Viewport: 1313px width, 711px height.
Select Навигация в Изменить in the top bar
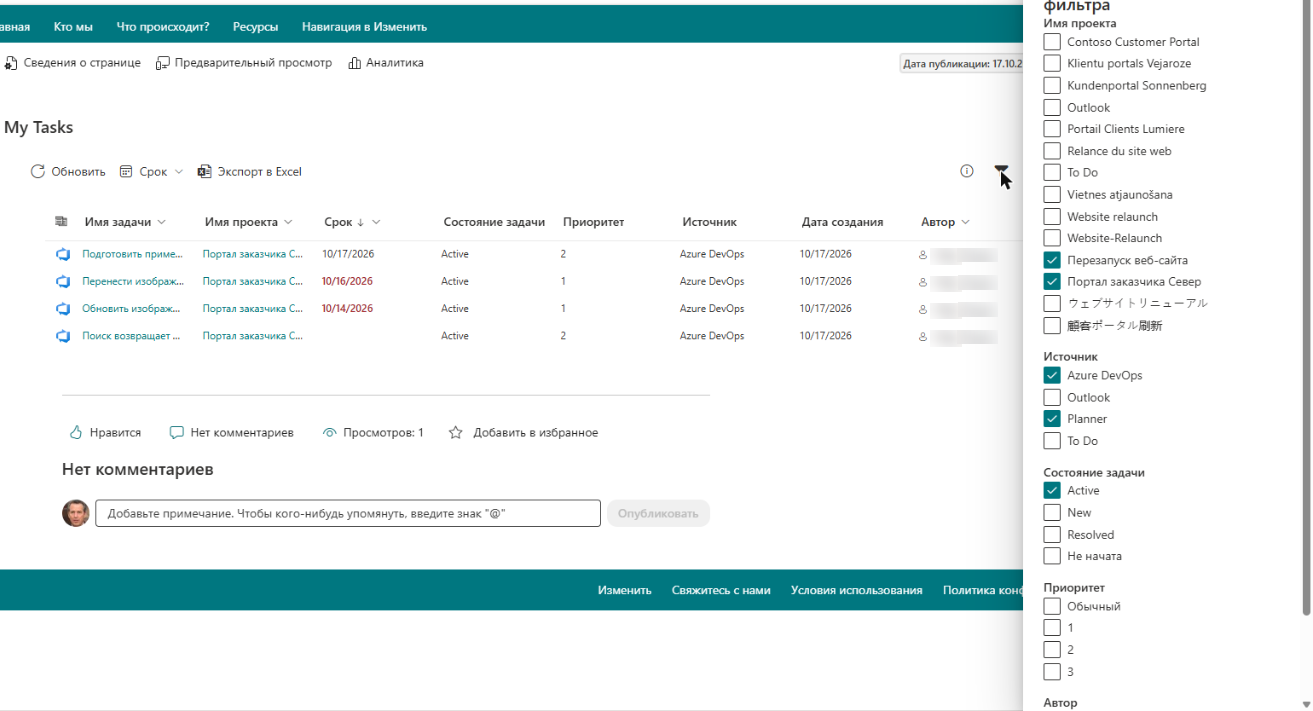click(x=364, y=27)
